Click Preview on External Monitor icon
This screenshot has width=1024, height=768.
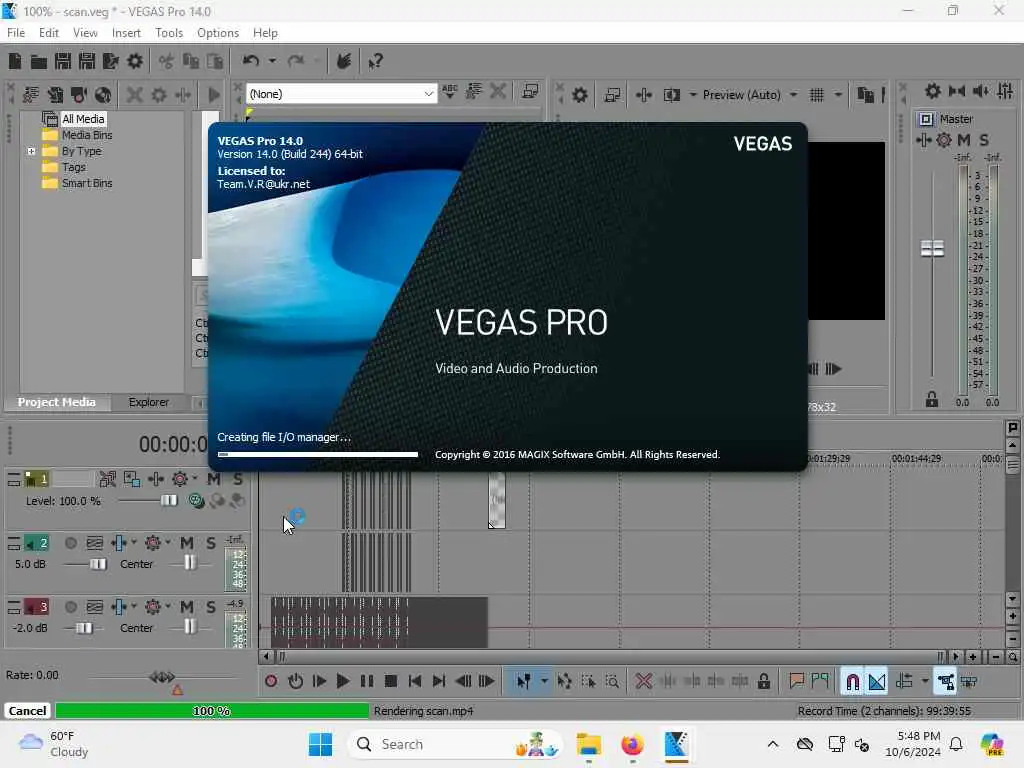tap(612, 95)
